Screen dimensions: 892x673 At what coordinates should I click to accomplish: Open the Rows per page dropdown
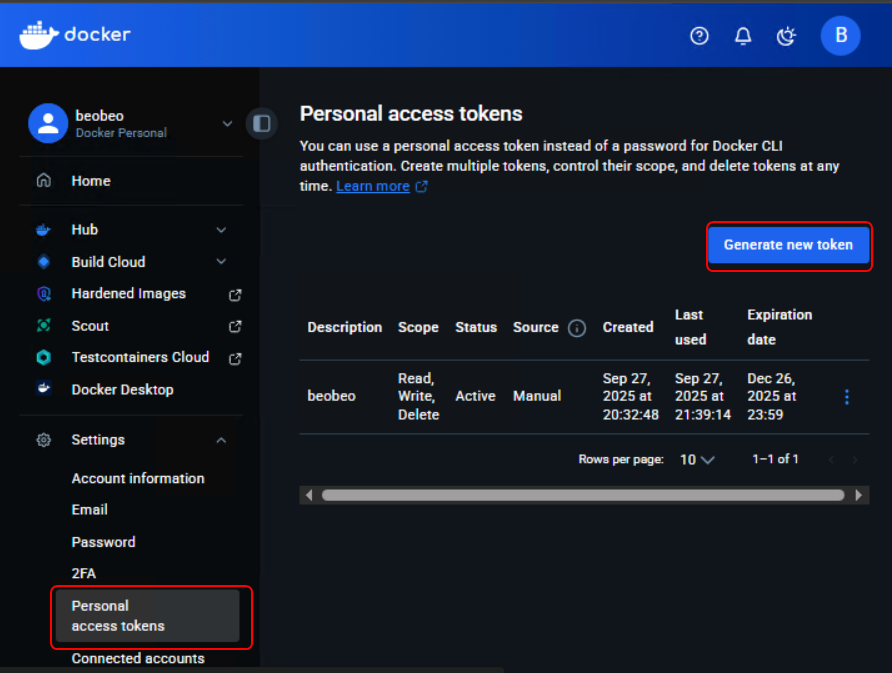click(x=698, y=460)
